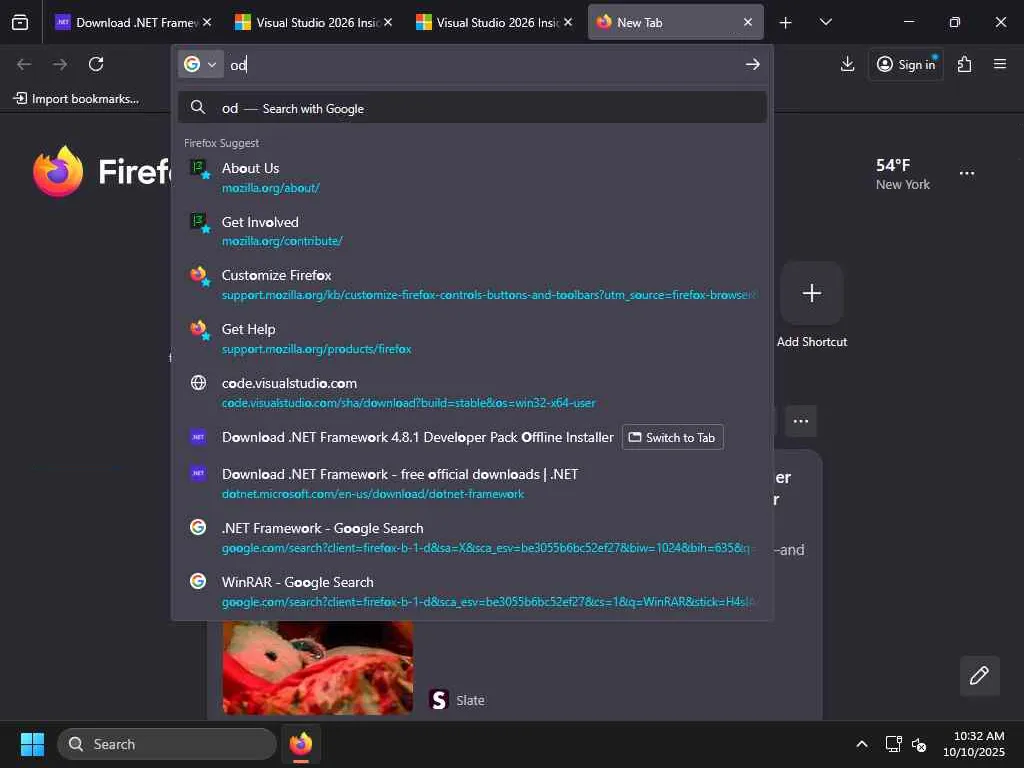Click the pencil customize page icon
This screenshot has width=1024, height=768.
click(979, 675)
